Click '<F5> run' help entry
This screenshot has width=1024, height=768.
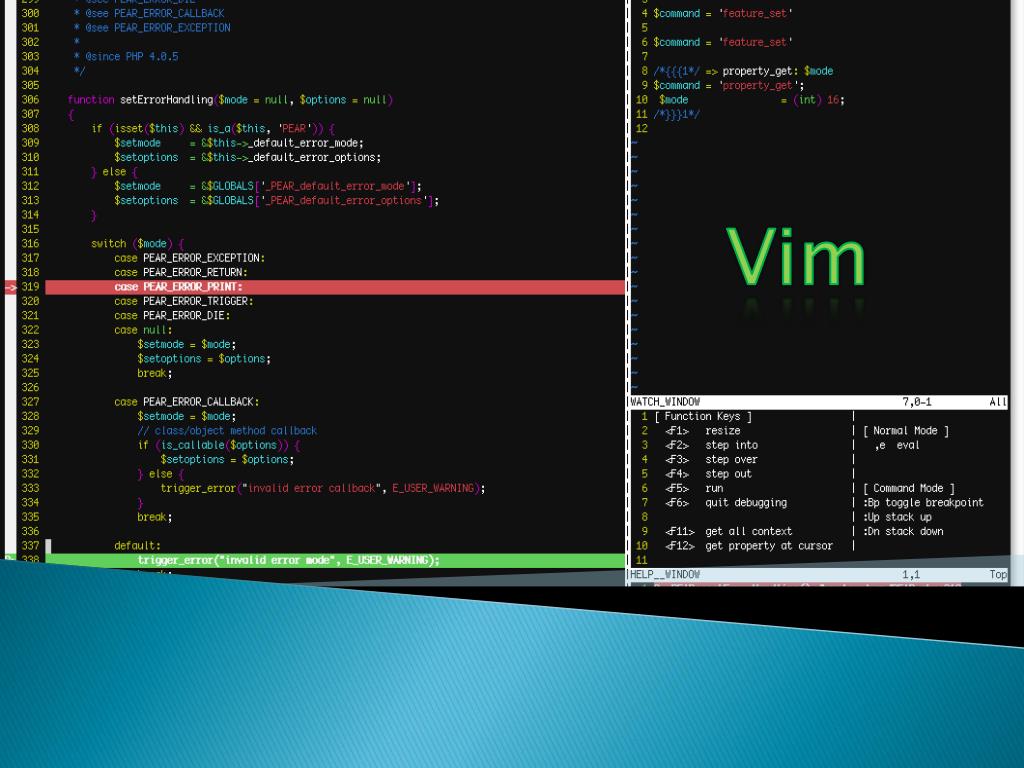coord(694,488)
